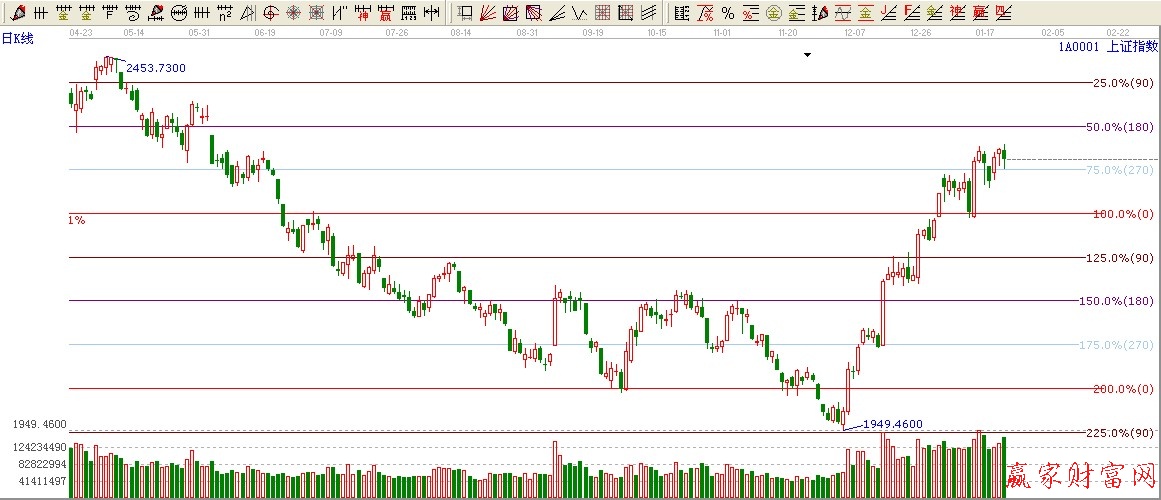Click the red 赢 toolbar icon
Viewport: 1161px width, 500px height.
(x=385, y=13)
